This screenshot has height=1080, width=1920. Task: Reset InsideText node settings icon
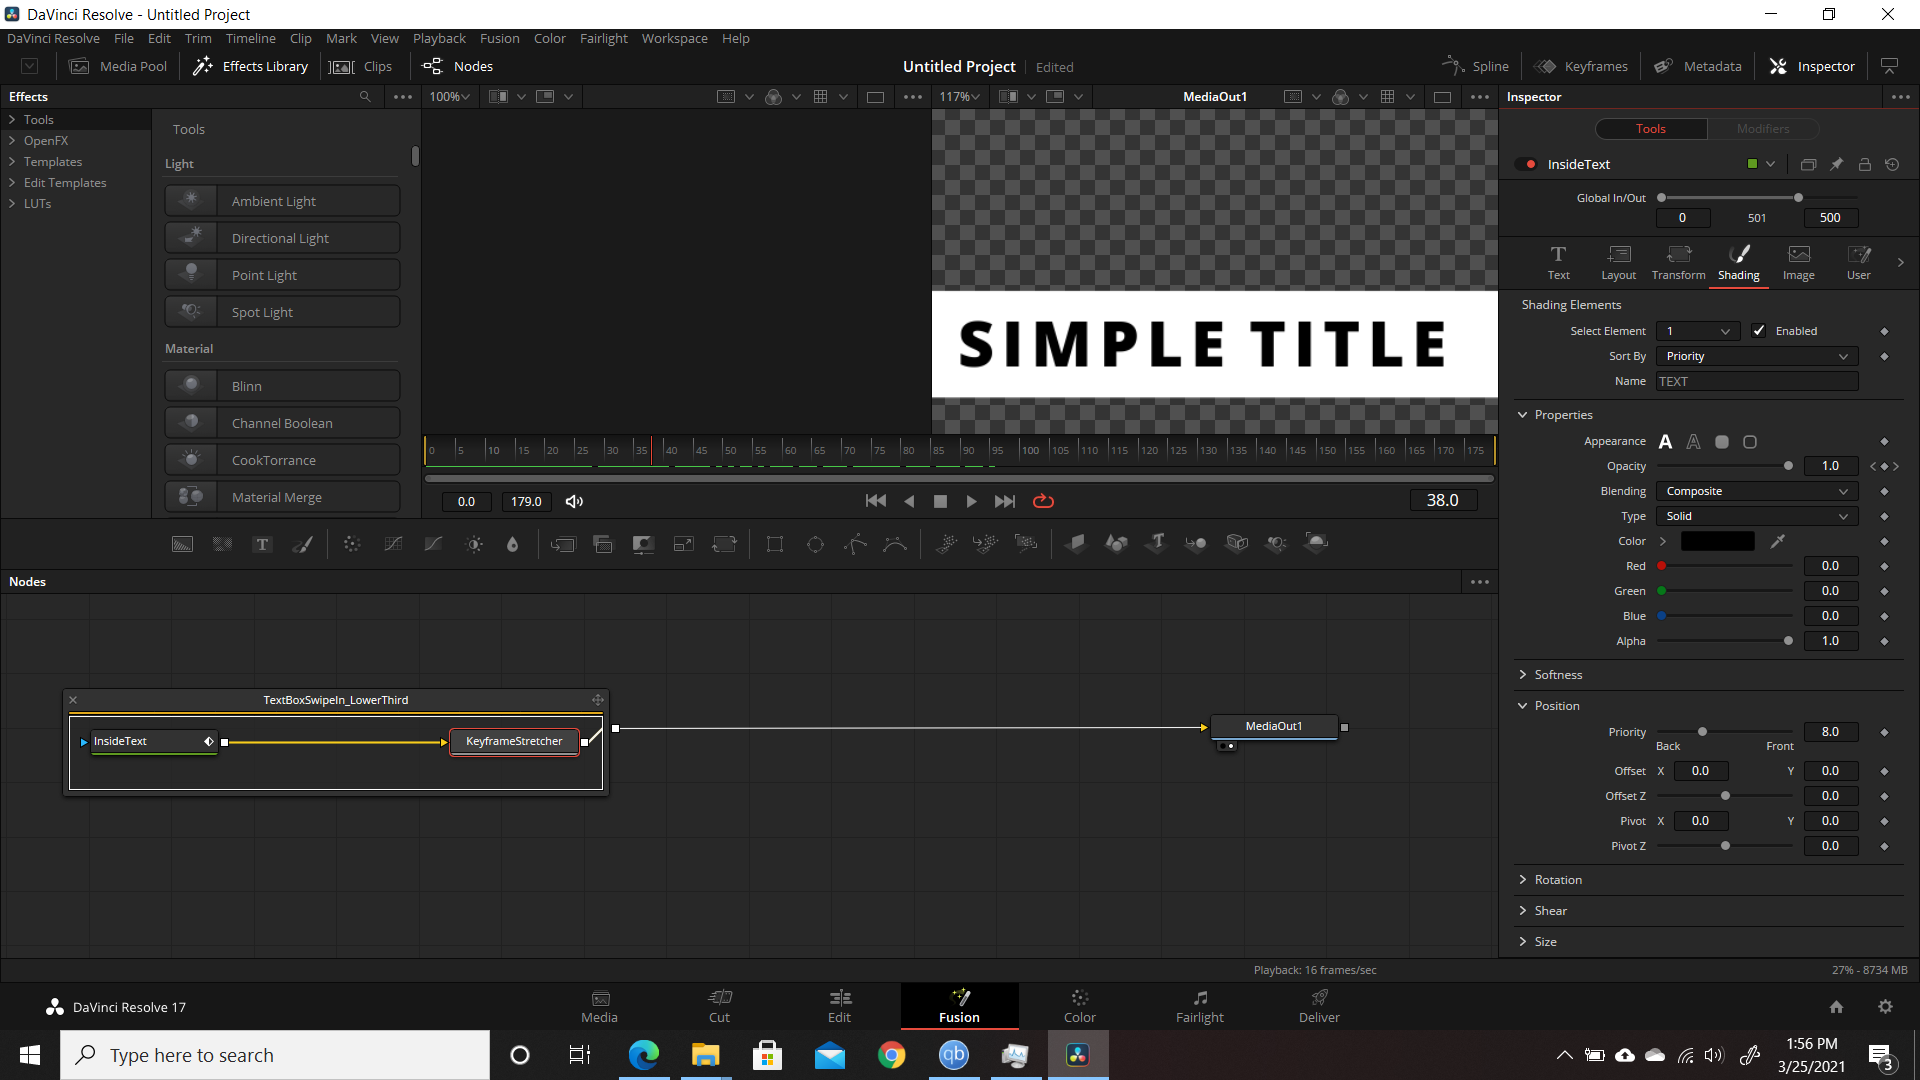click(x=1892, y=164)
